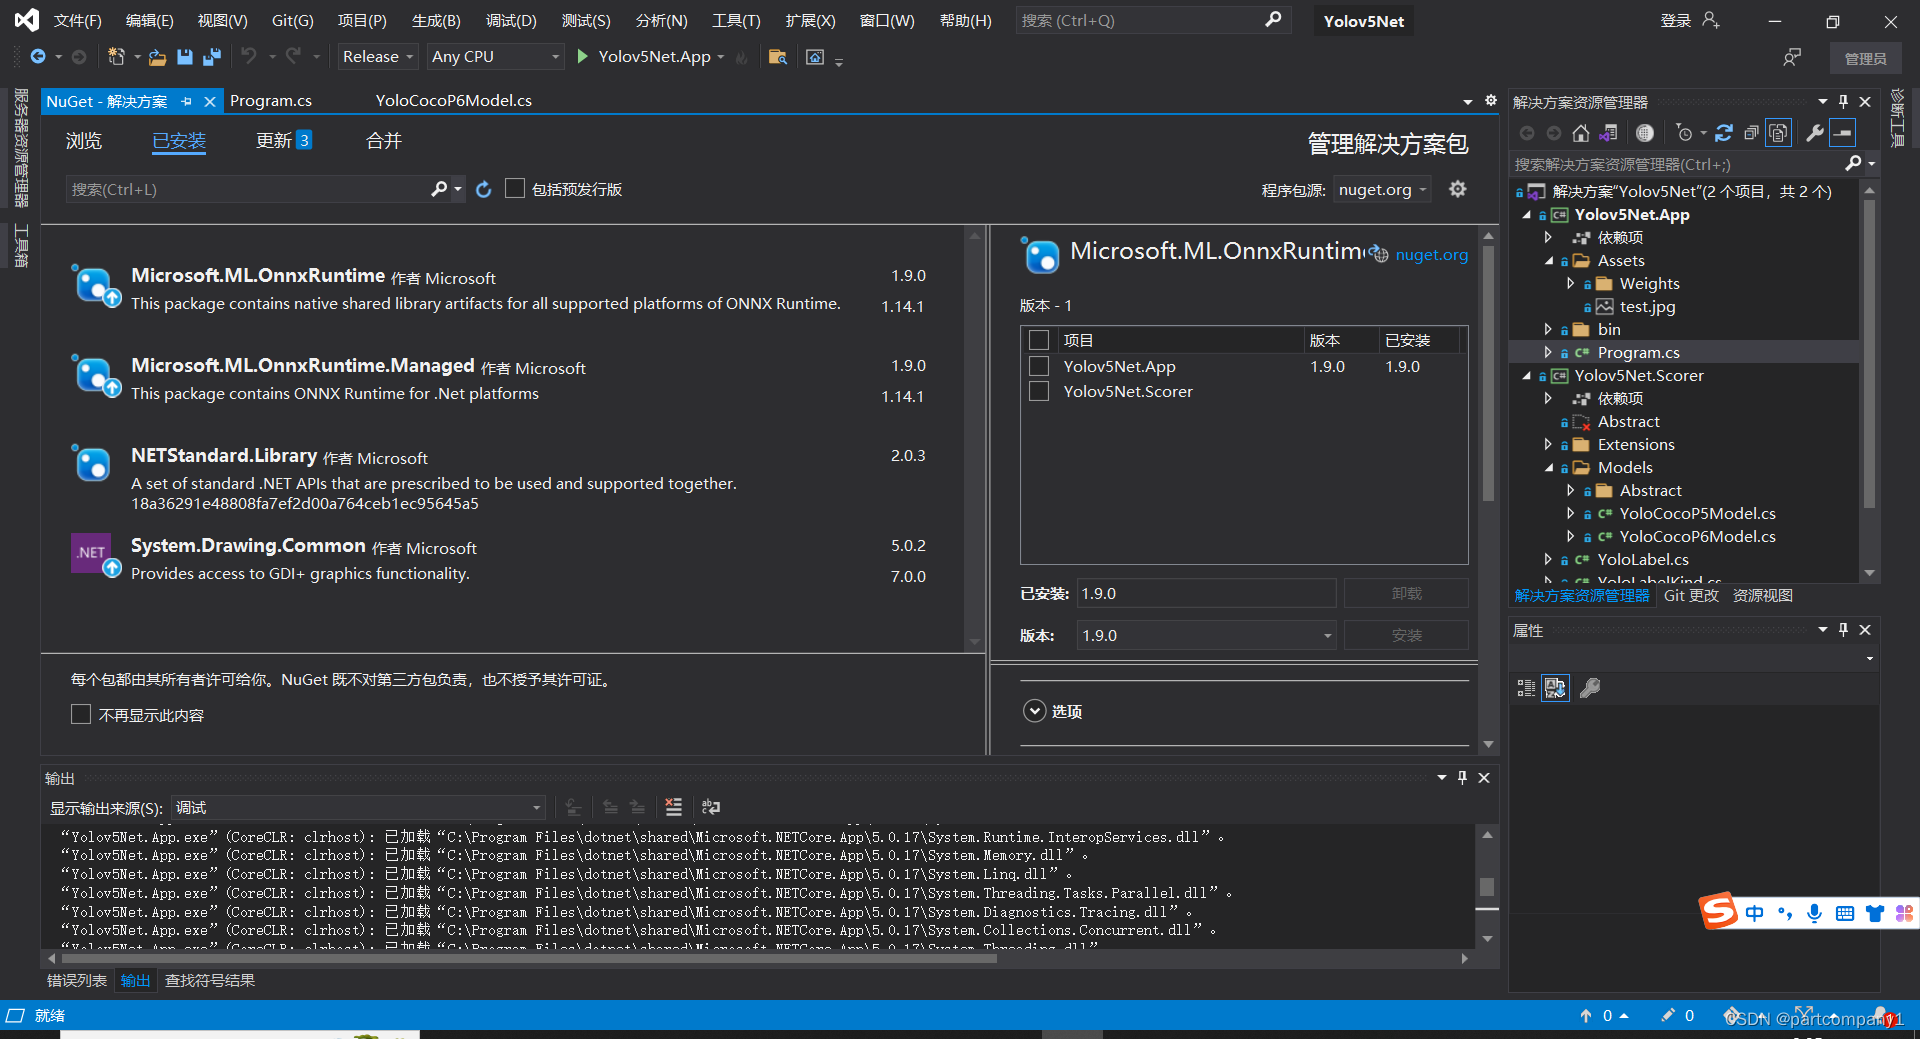1920x1039 pixels.
Task: Click Alphabetical sort icon in Properties panel
Action: coord(1555,688)
